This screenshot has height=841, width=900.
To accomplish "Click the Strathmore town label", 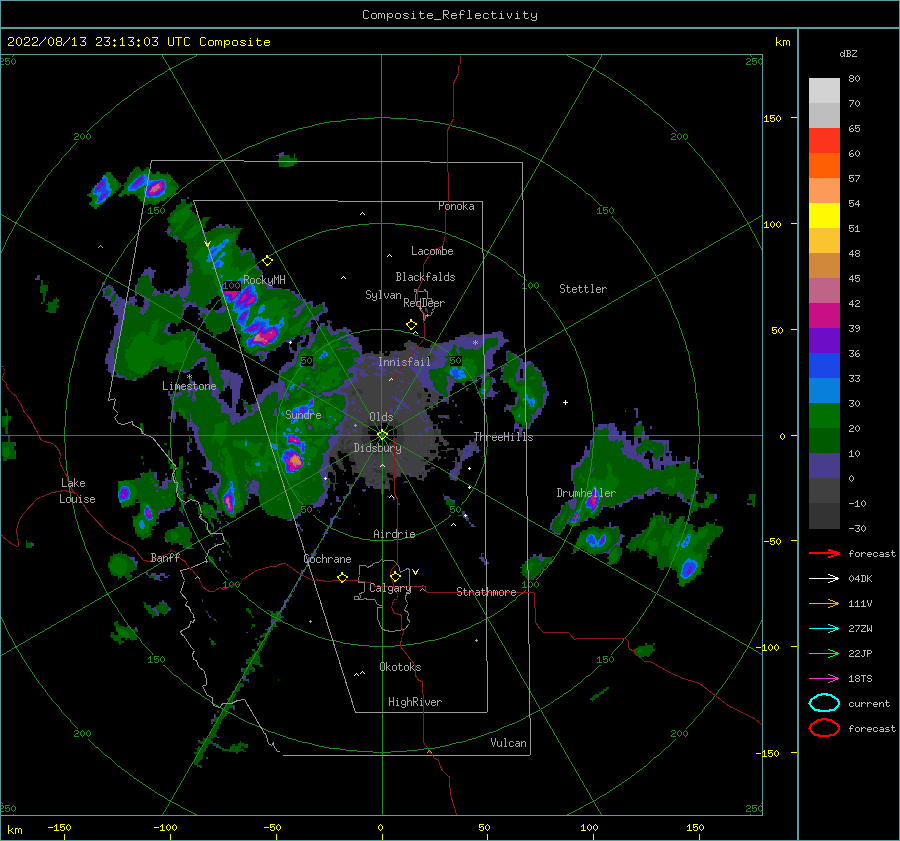I will [x=486, y=592].
